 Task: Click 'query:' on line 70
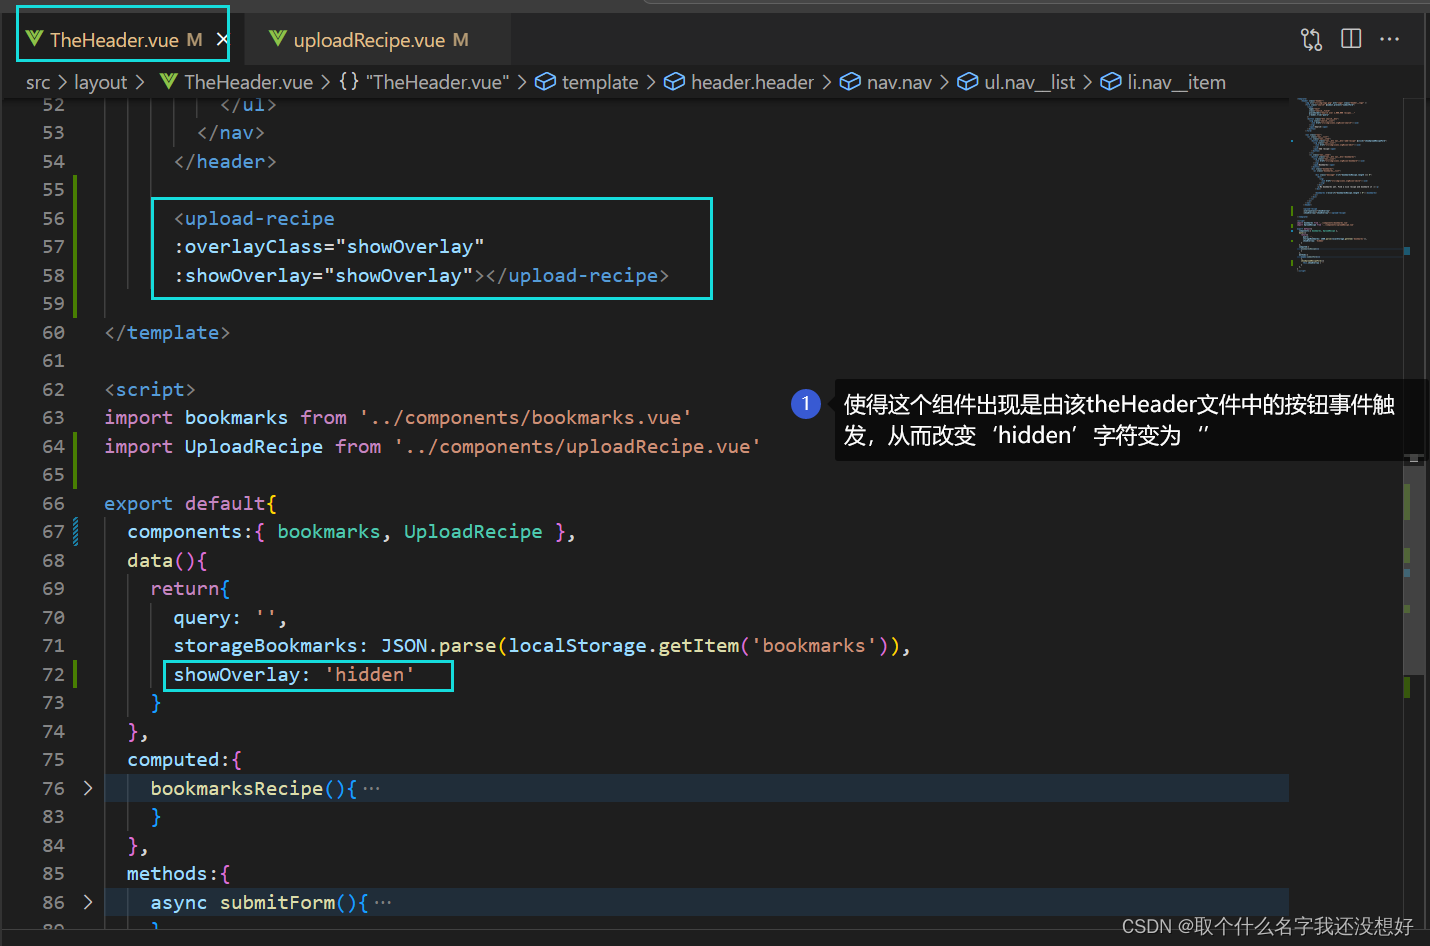[207, 617]
